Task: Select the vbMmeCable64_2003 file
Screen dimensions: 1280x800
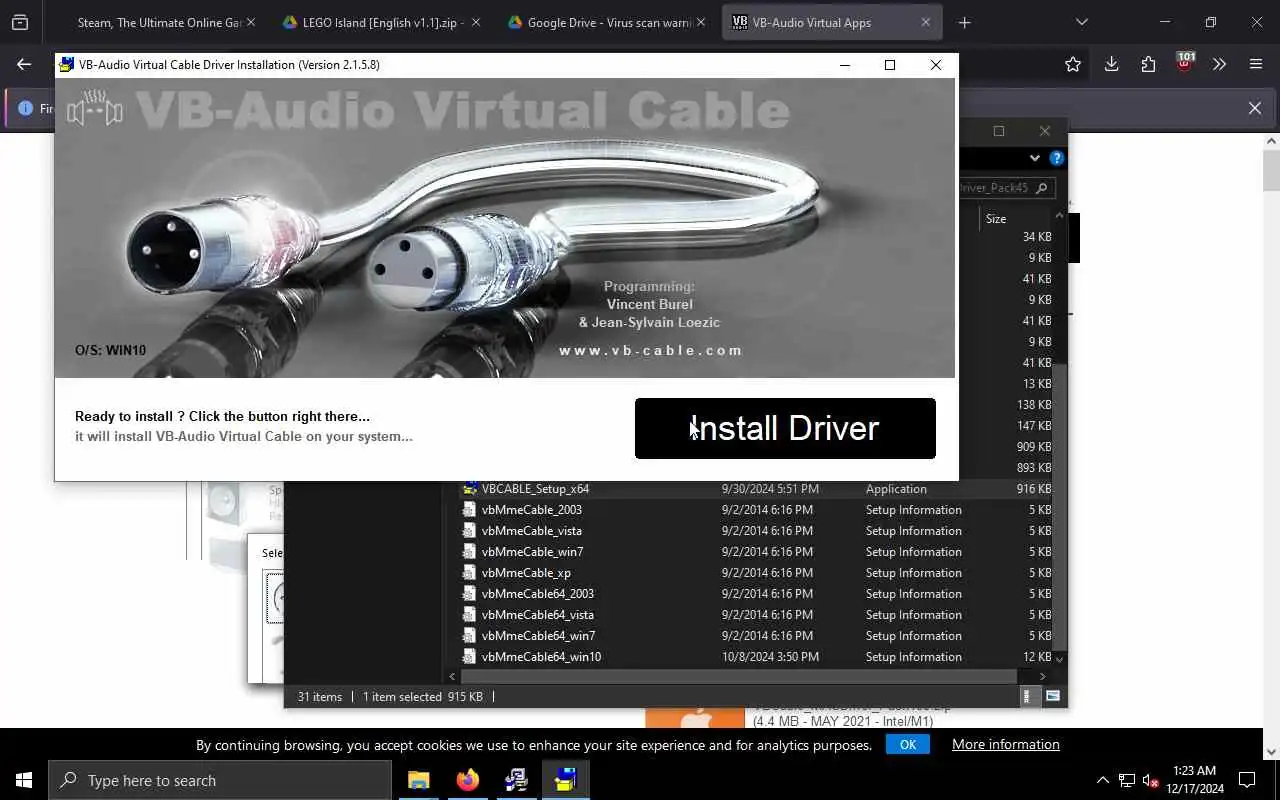Action: click(x=756, y=594)
